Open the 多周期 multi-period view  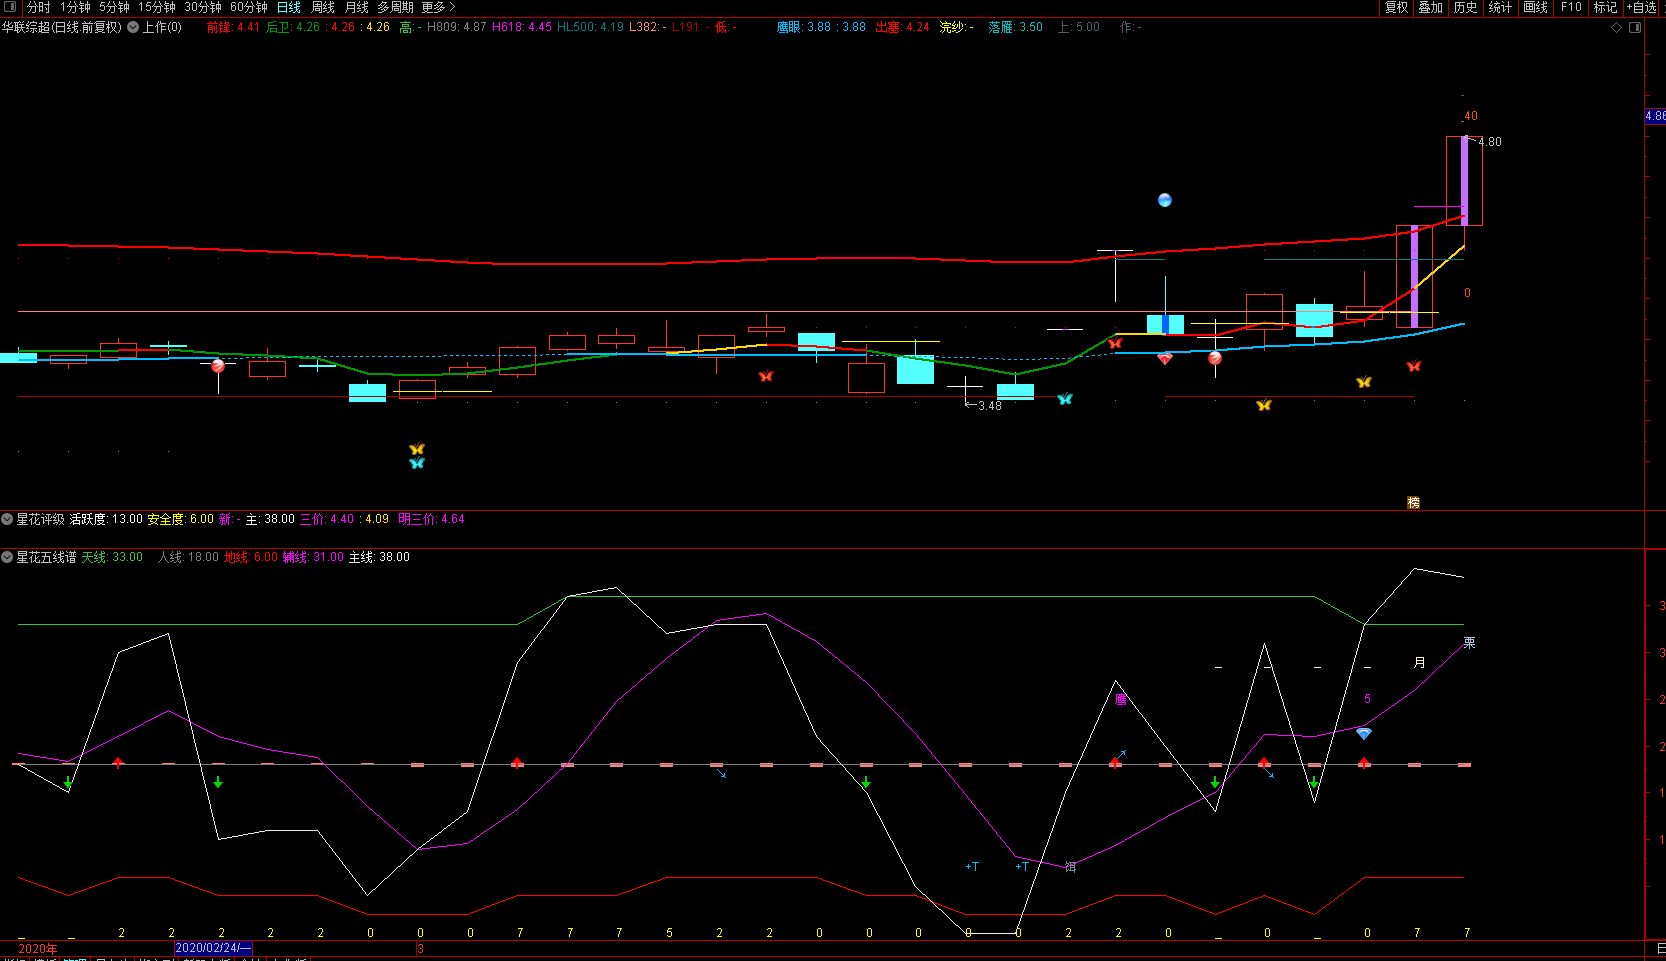(395, 7)
